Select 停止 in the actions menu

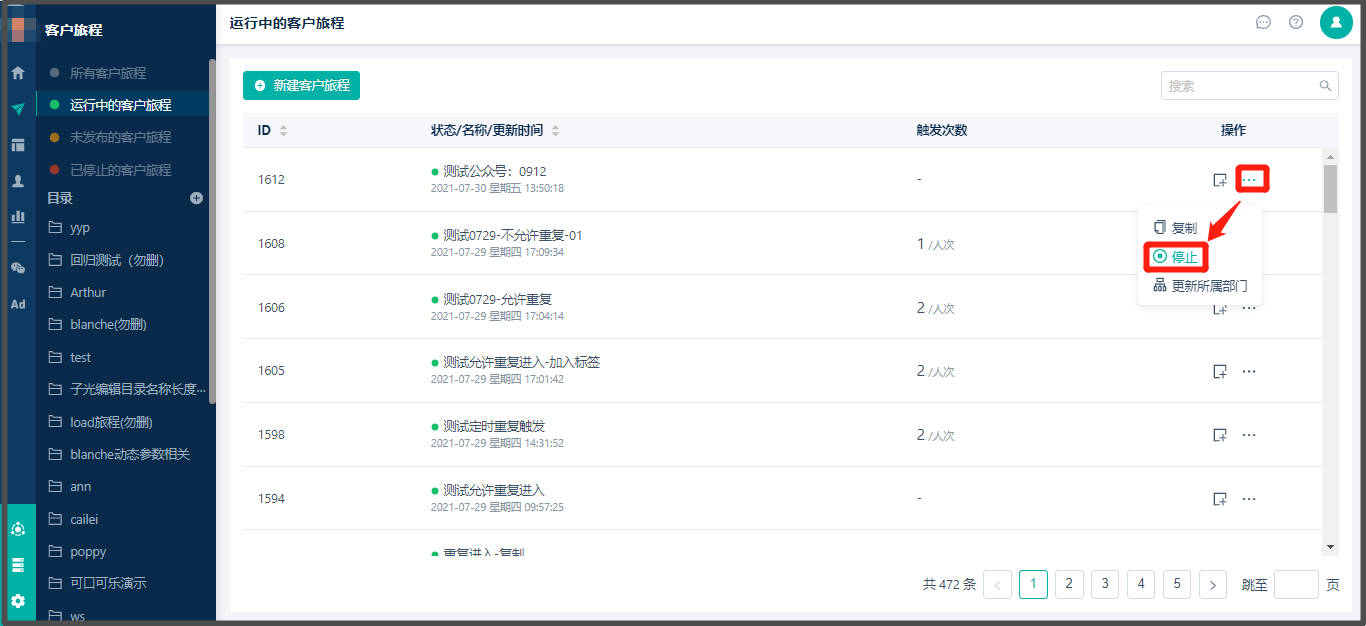point(1175,257)
